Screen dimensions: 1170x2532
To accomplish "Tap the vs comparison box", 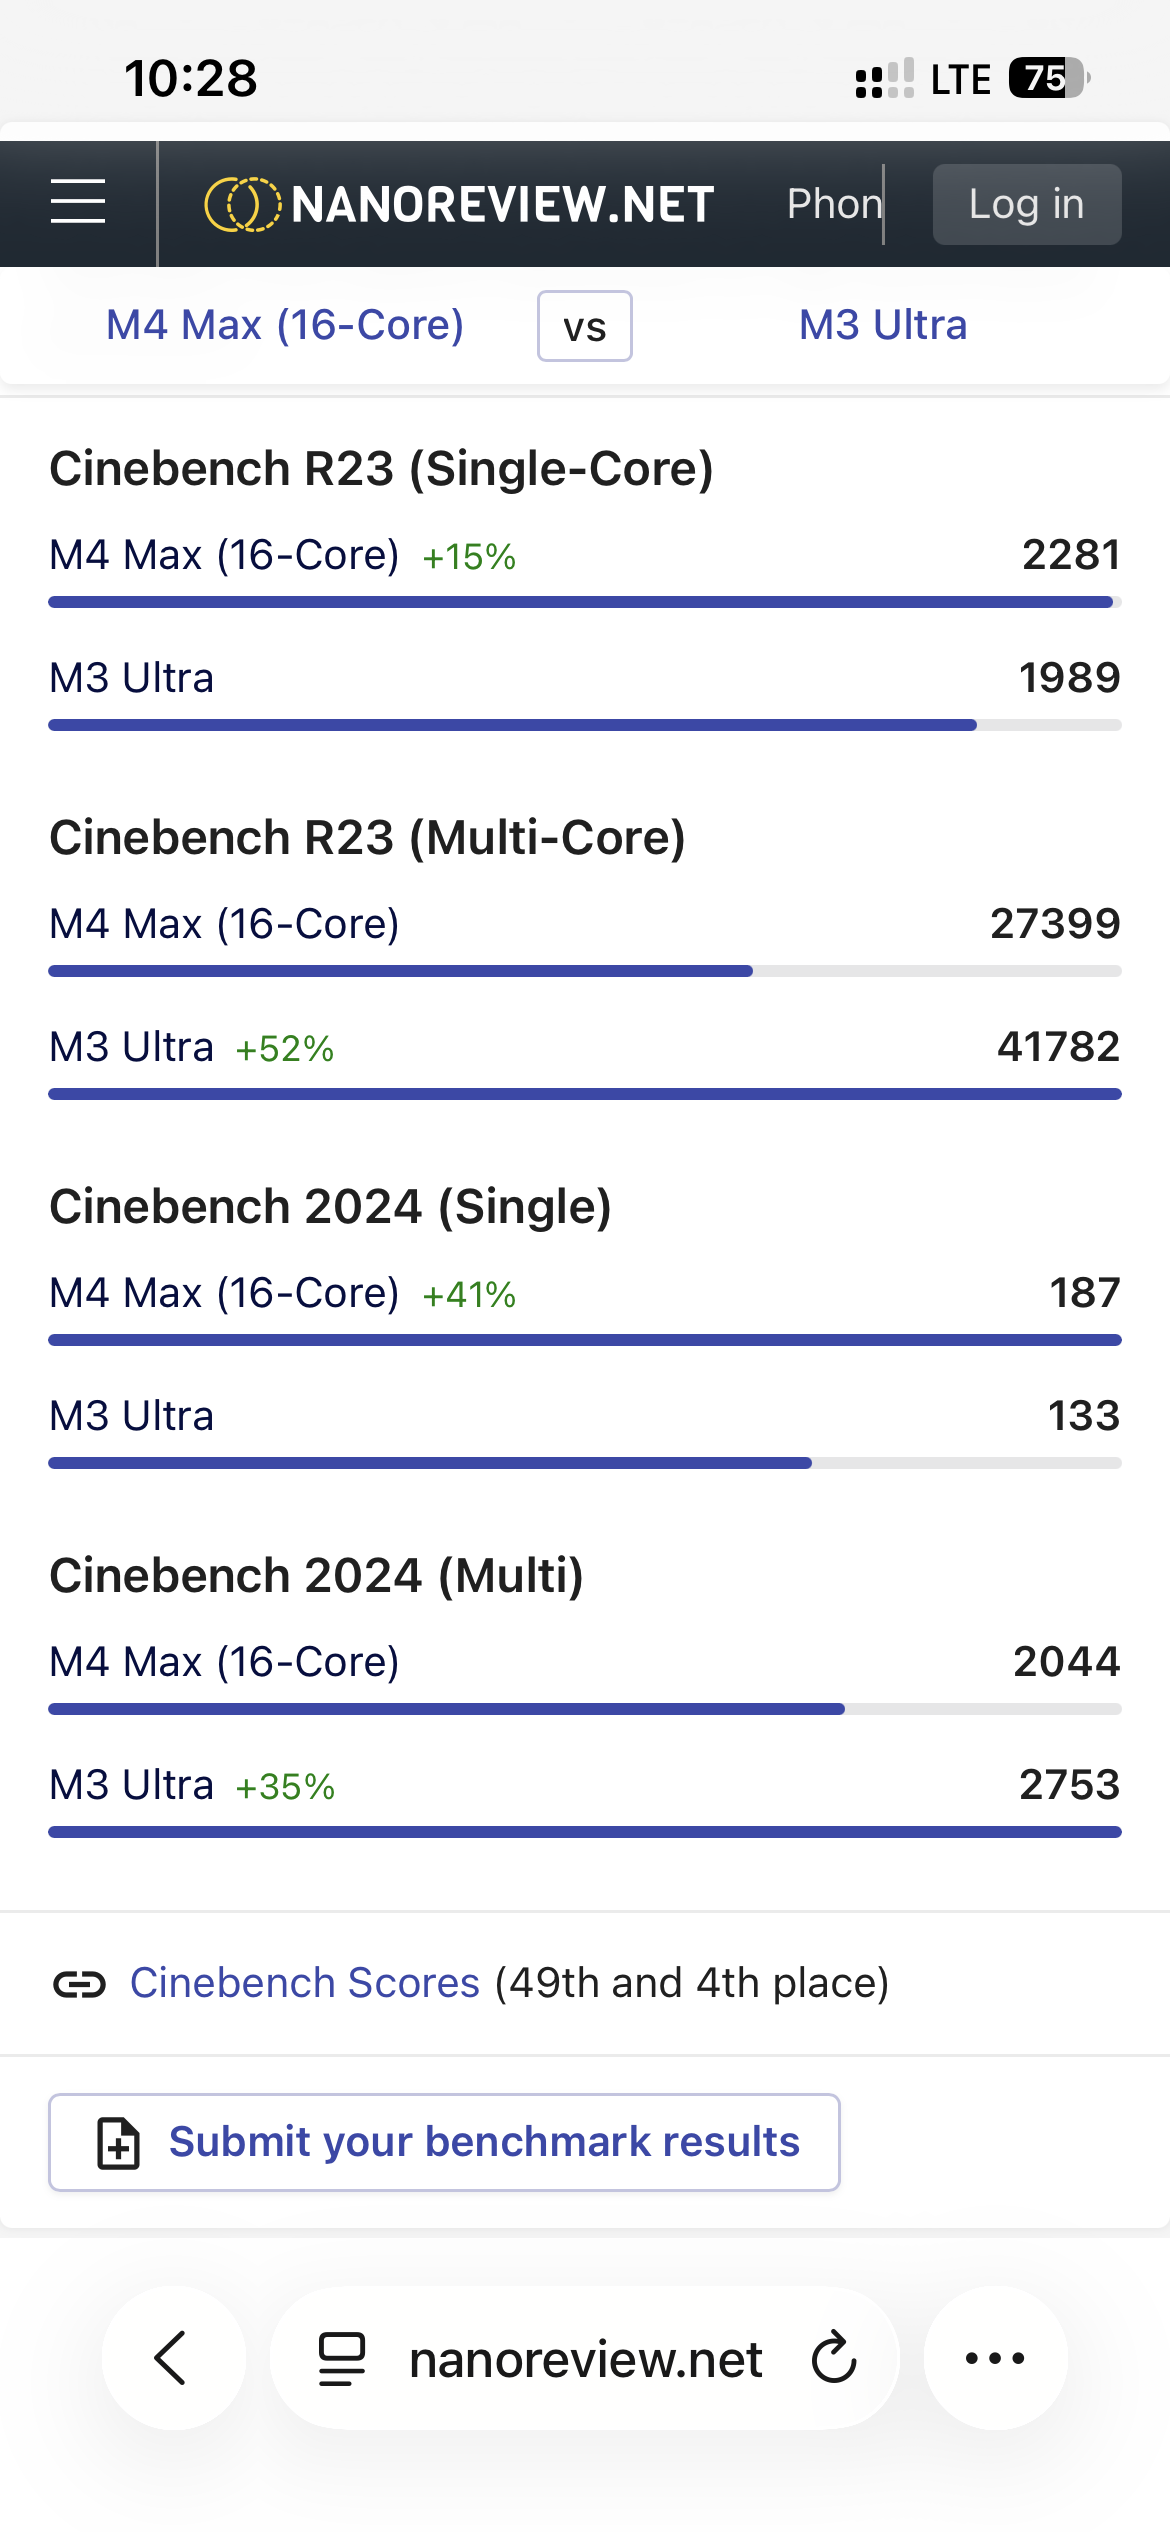I will pyautogui.click(x=585, y=326).
